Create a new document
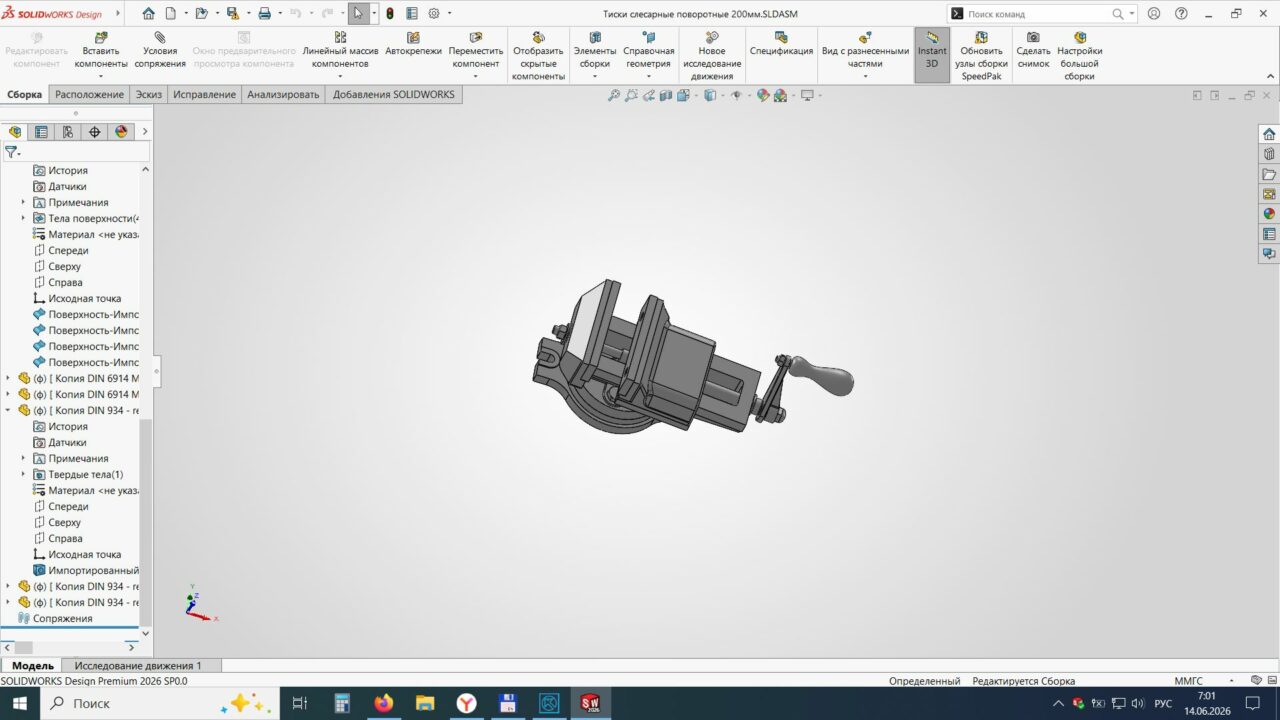Image resolution: width=1280 pixels, height=720 pixels. click(x=171, y=14)
